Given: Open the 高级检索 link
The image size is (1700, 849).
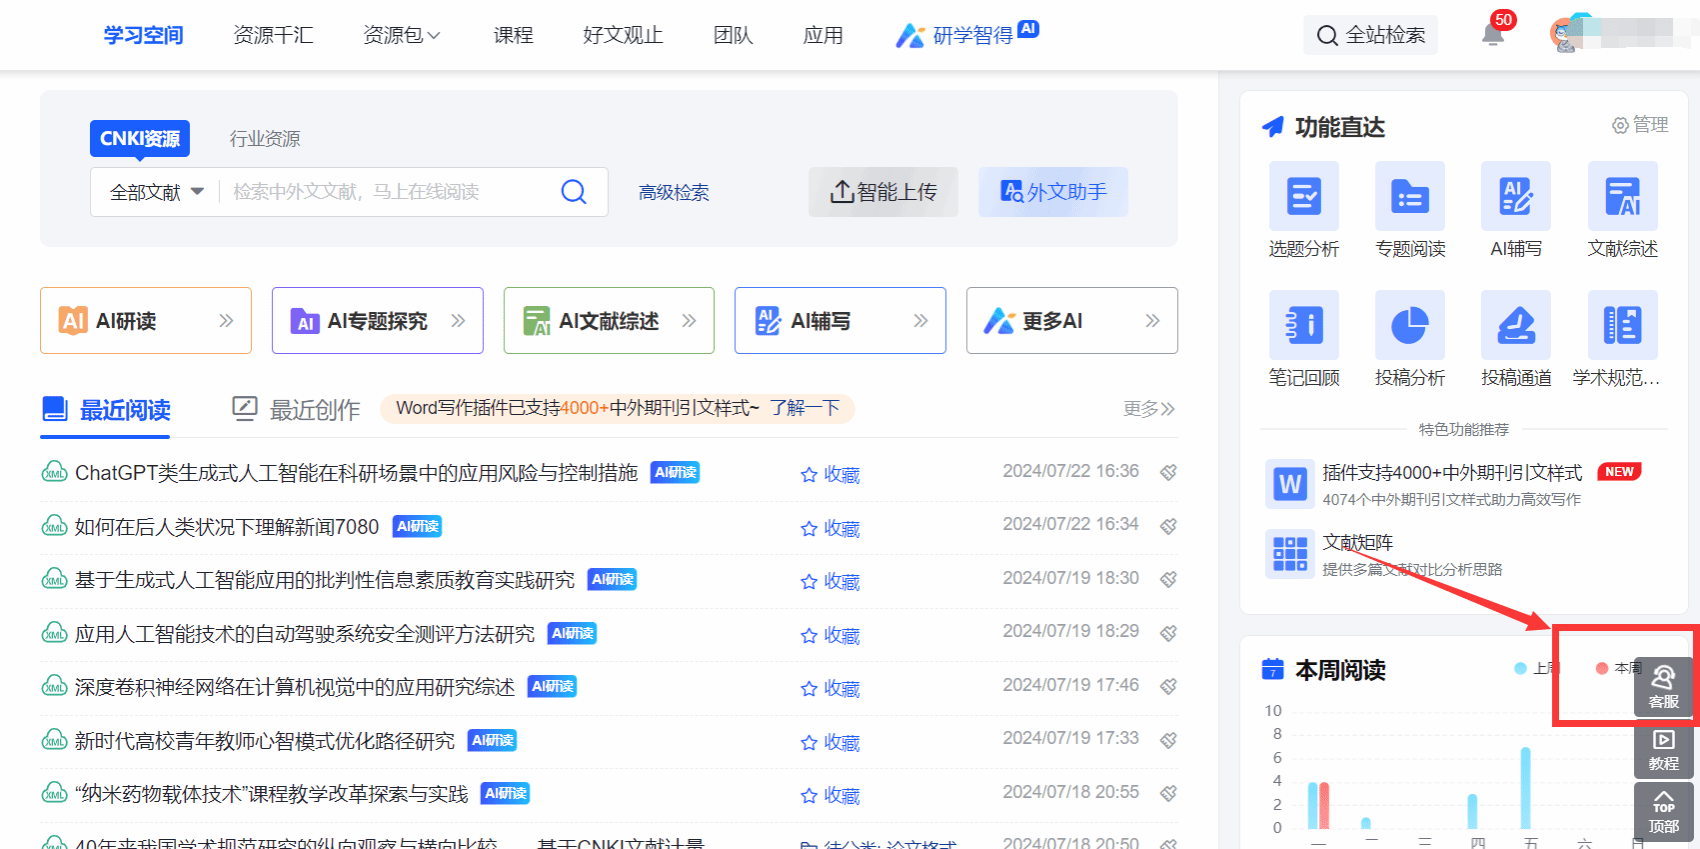Looking at the screenshot, I should point(674,193).
